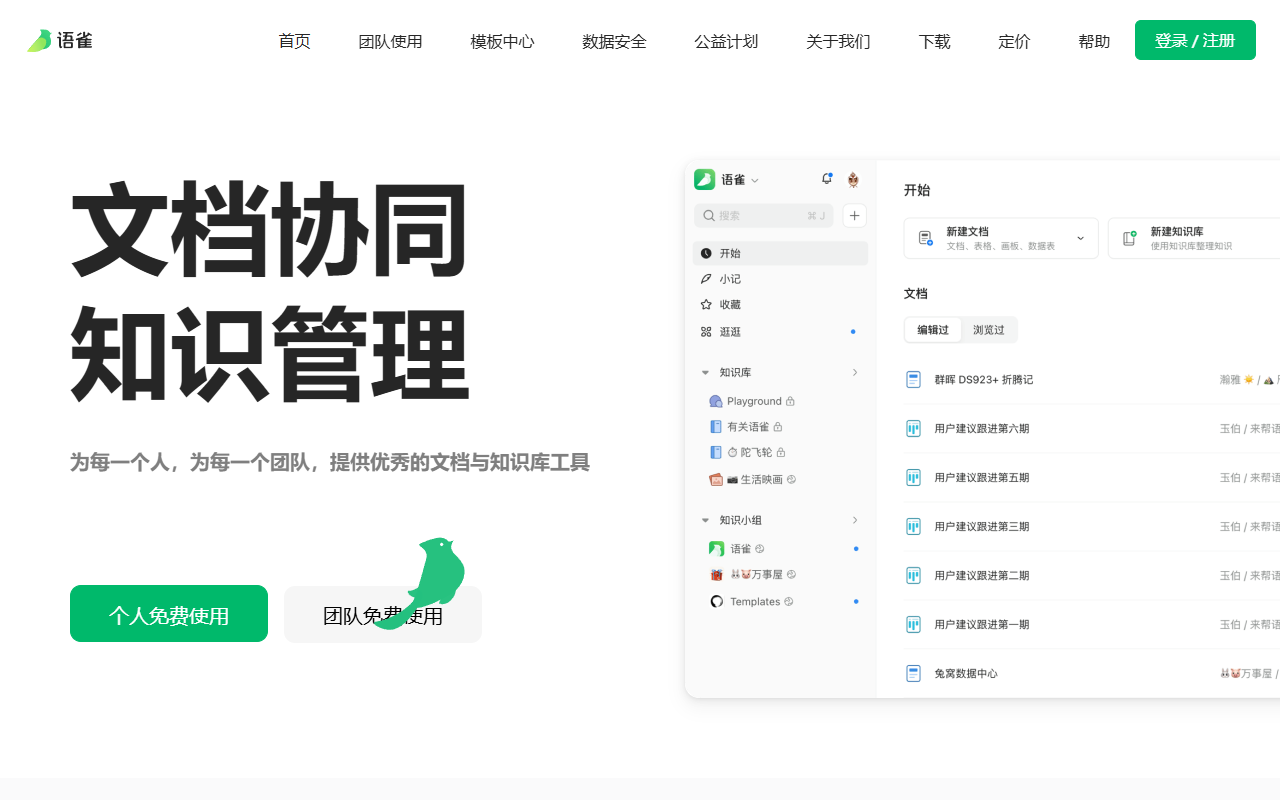The image size is (1280, 800).
Task: Click the 开始 heading in the main panel
Action: [x=917, y=190]
